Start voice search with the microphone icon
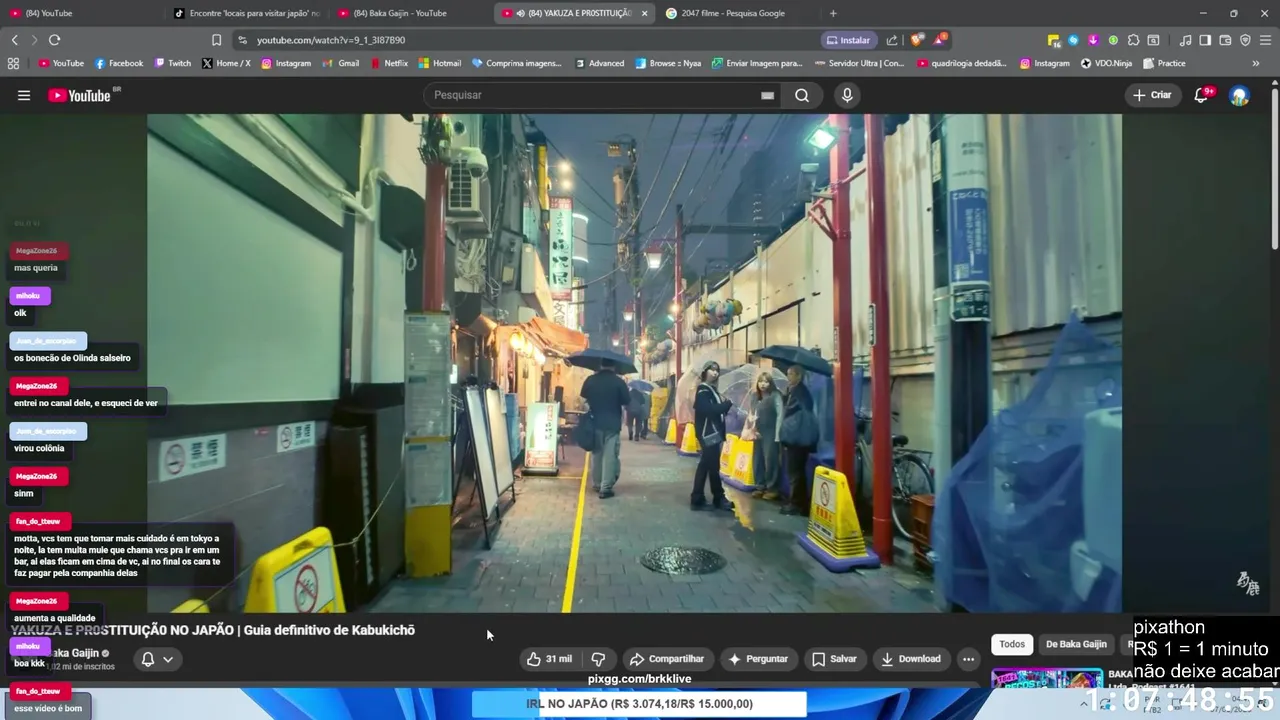The height and width of the screenshot is (720, 1280). click(x=847, y=95)
